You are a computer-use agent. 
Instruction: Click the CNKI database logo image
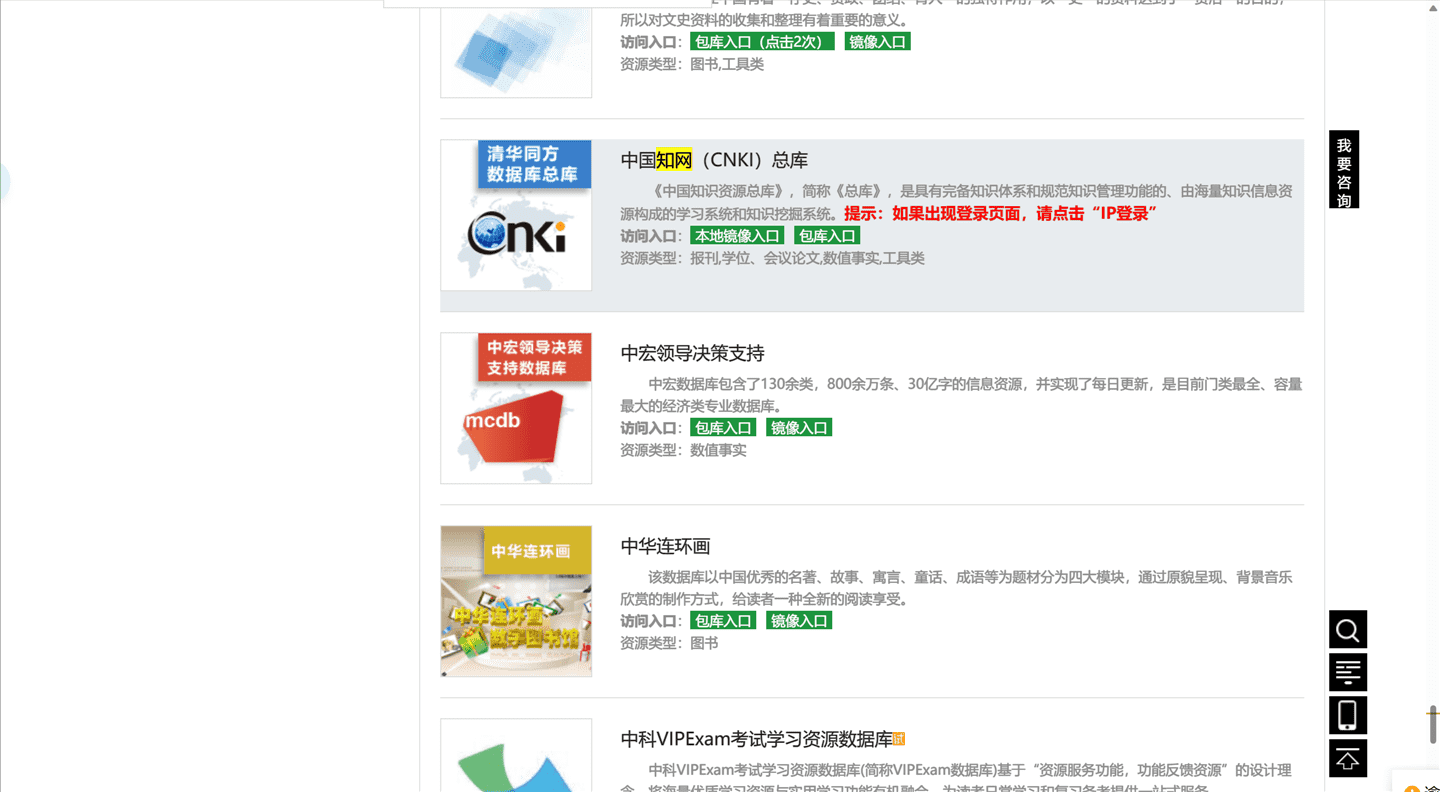coord(516,216)
